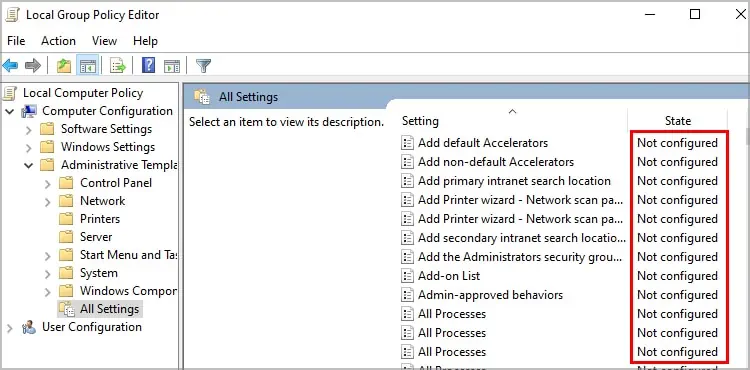Select the Admin-approved behaviors setting
This screenshot has height=370, width=750.
pyautogui.click(x=490, y=295)
